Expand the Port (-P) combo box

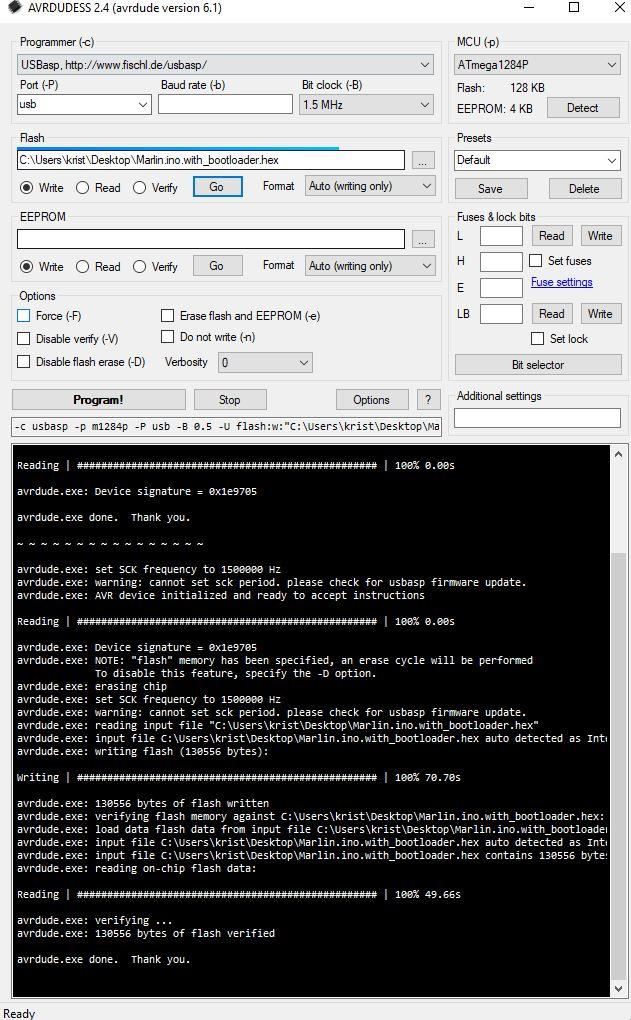pyautogui.click(x=143, y=105)
